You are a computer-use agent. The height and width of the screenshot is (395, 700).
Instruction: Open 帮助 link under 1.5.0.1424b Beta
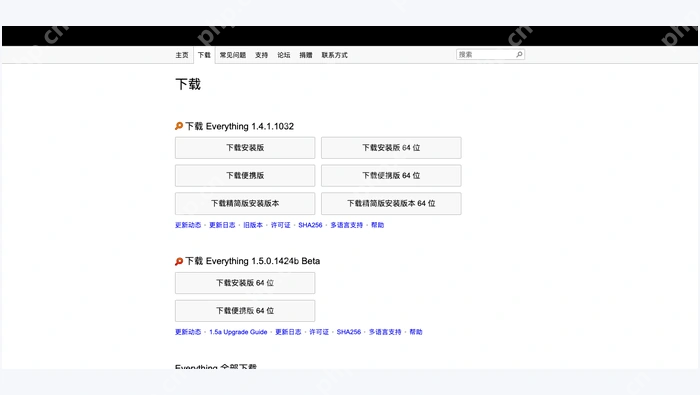[416, 332]
